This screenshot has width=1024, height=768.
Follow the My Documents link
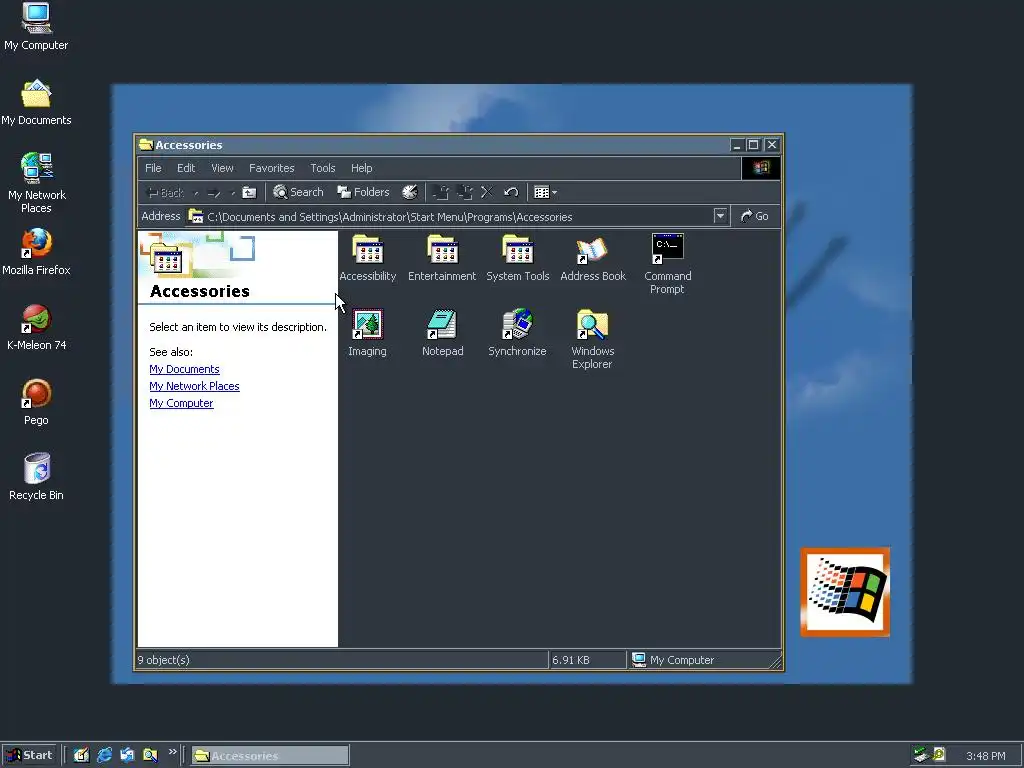(184, 369)
